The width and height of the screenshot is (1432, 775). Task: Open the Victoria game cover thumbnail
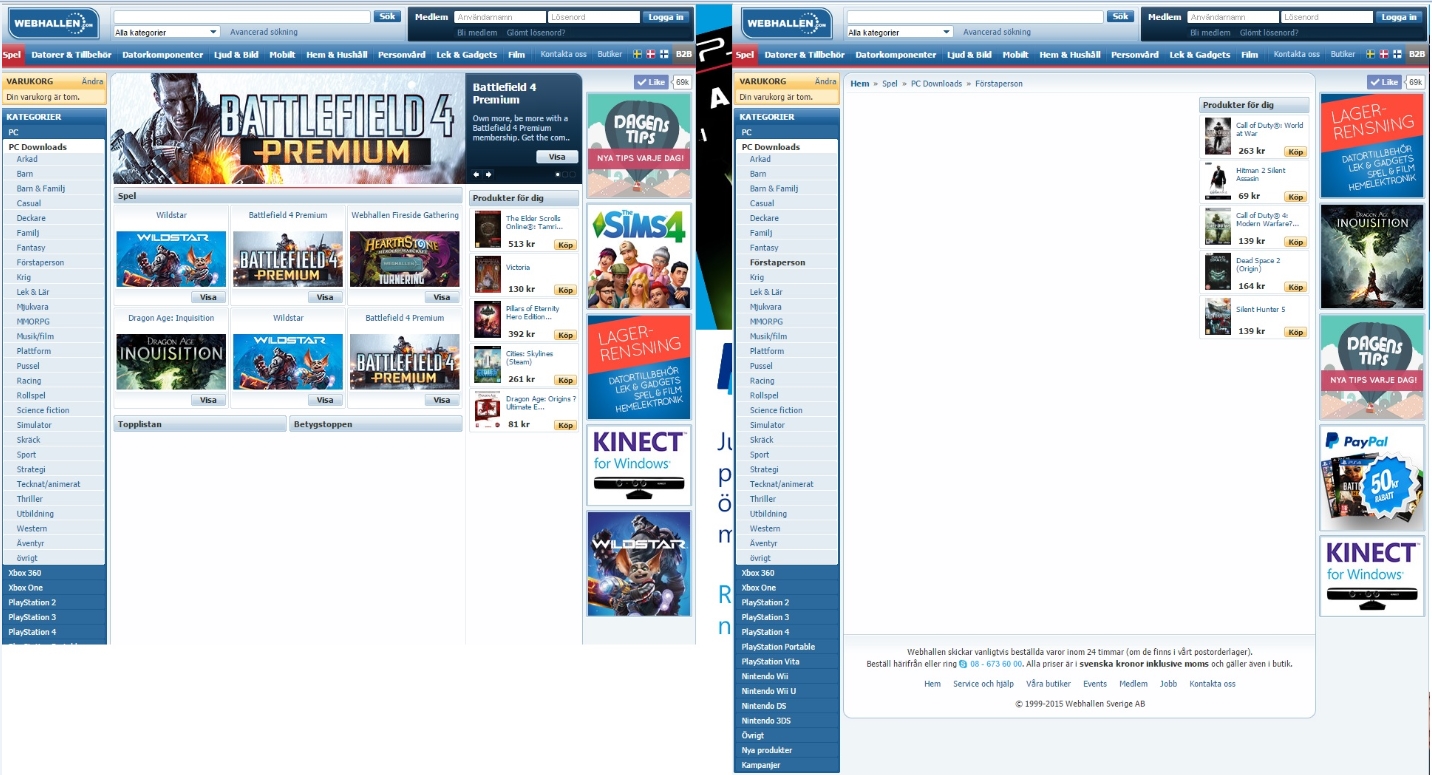[x=487, y=274]
